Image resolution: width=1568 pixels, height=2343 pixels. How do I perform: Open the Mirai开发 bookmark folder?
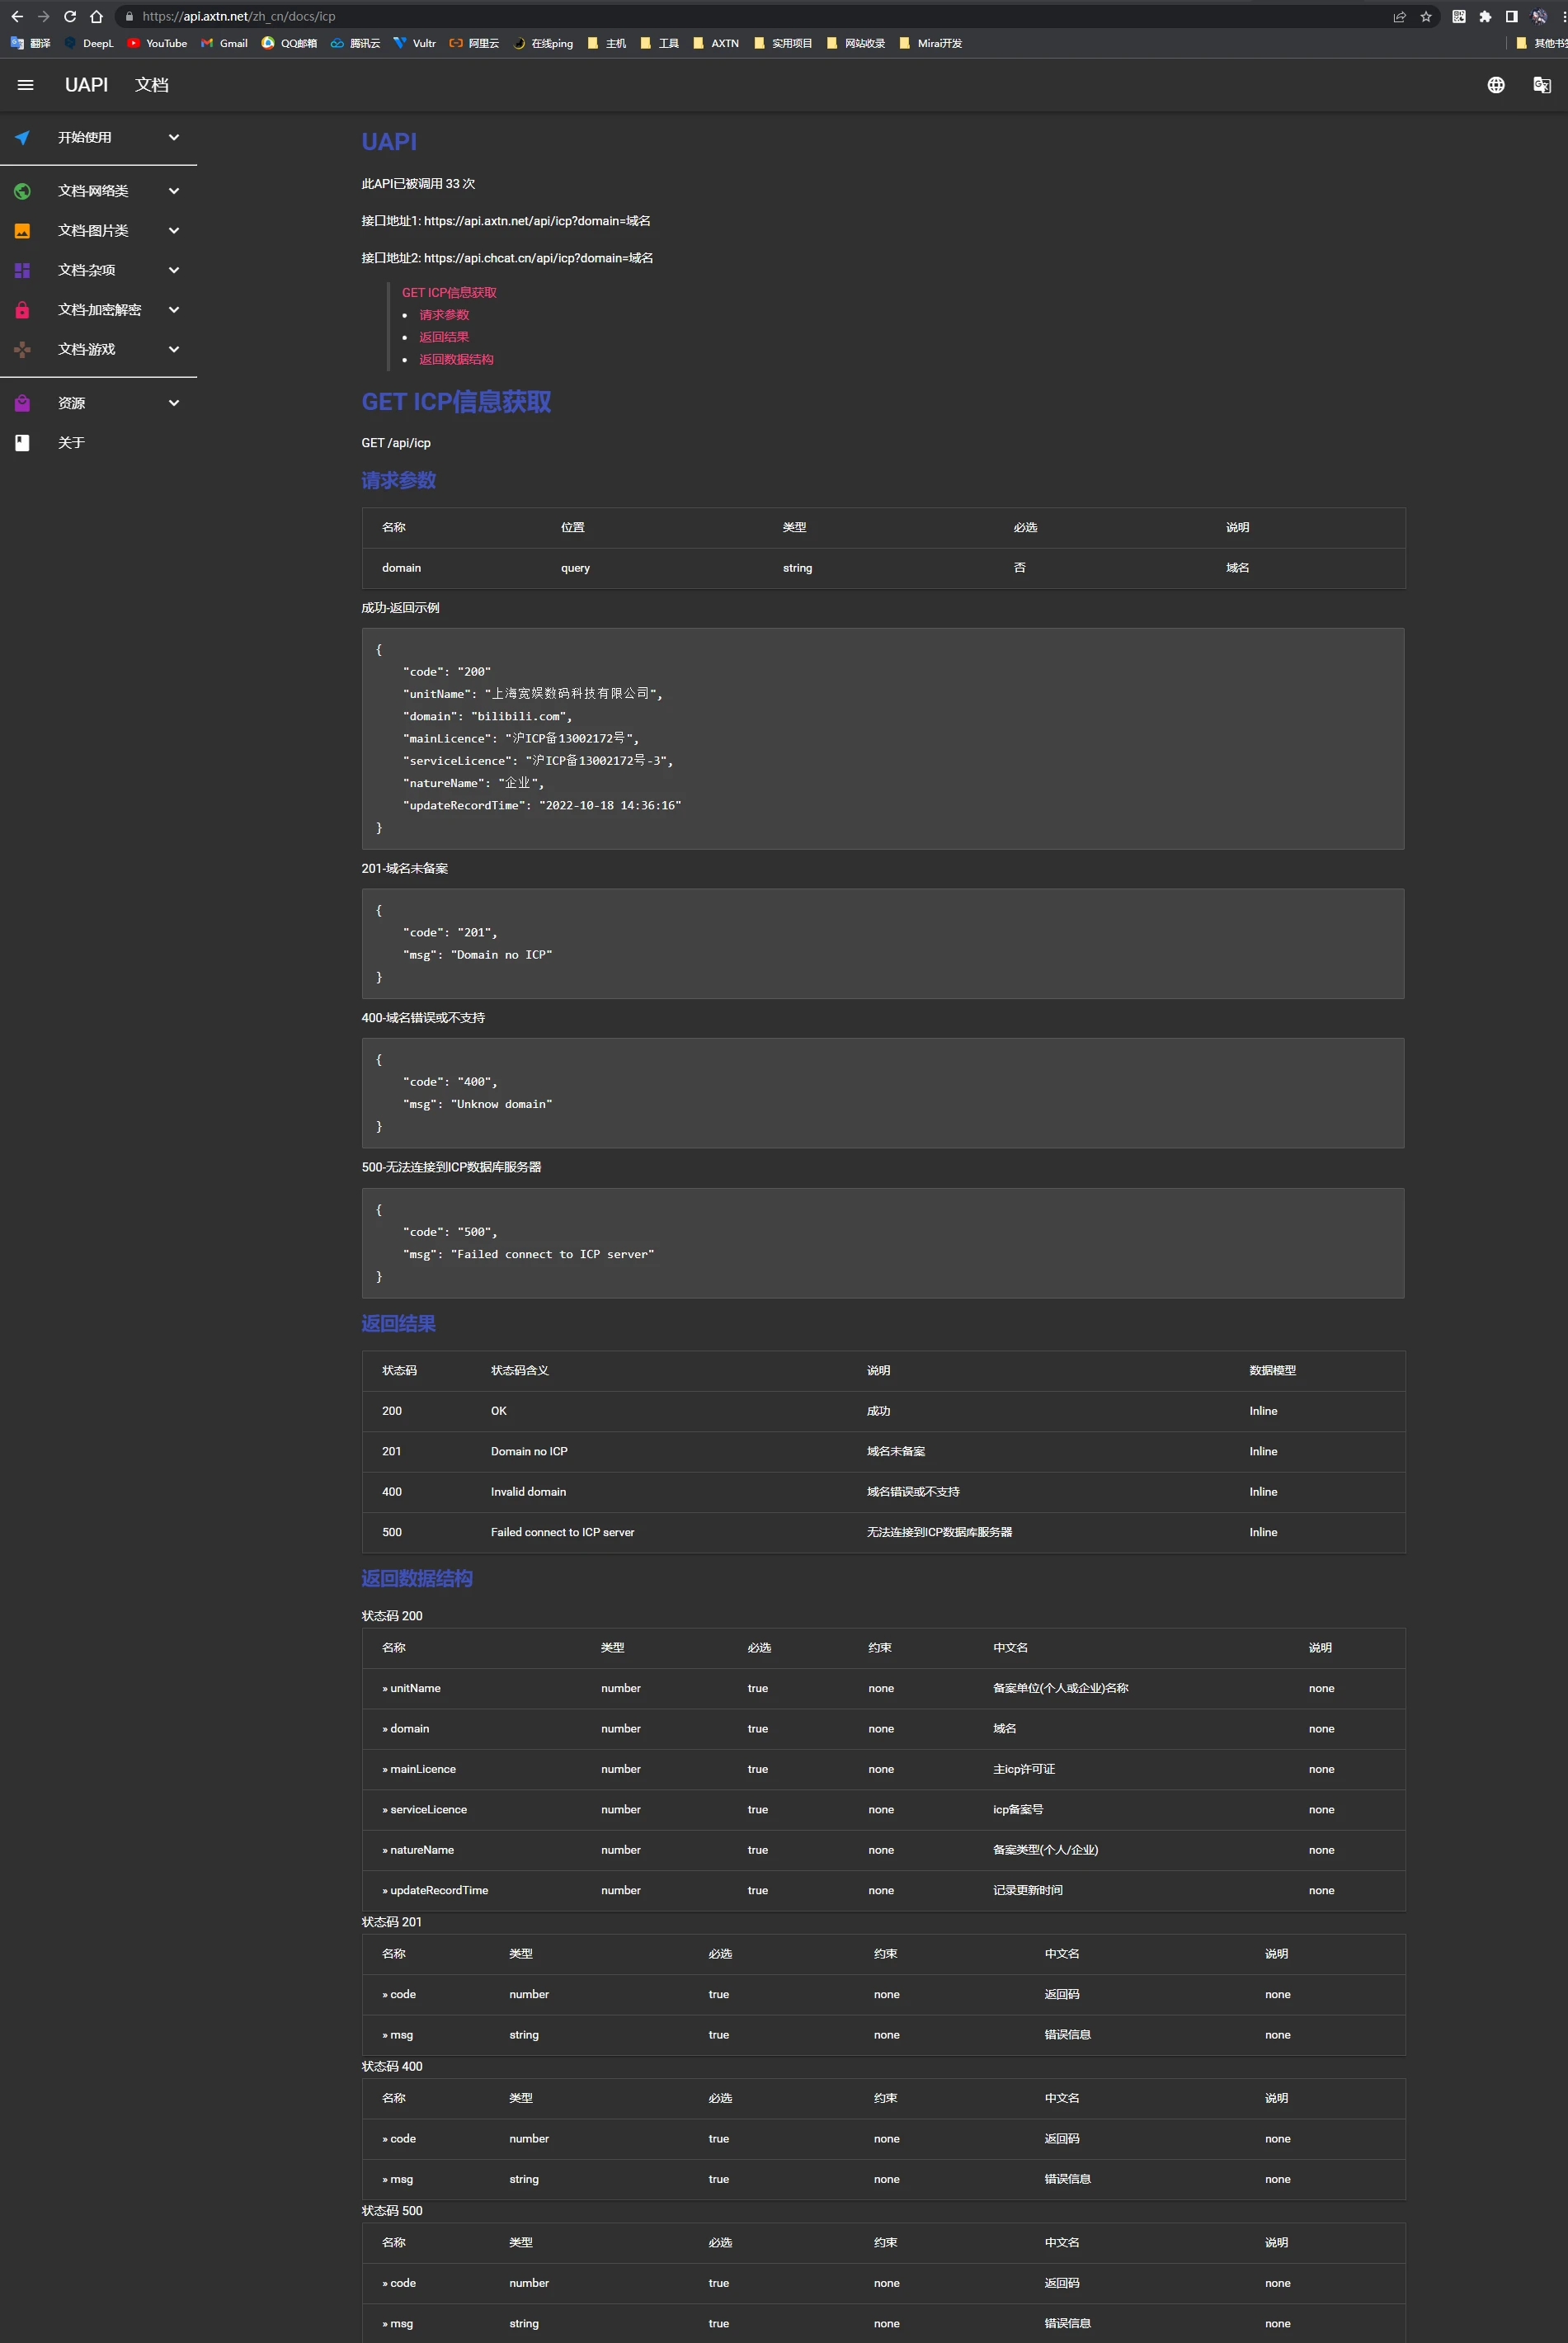930,43
